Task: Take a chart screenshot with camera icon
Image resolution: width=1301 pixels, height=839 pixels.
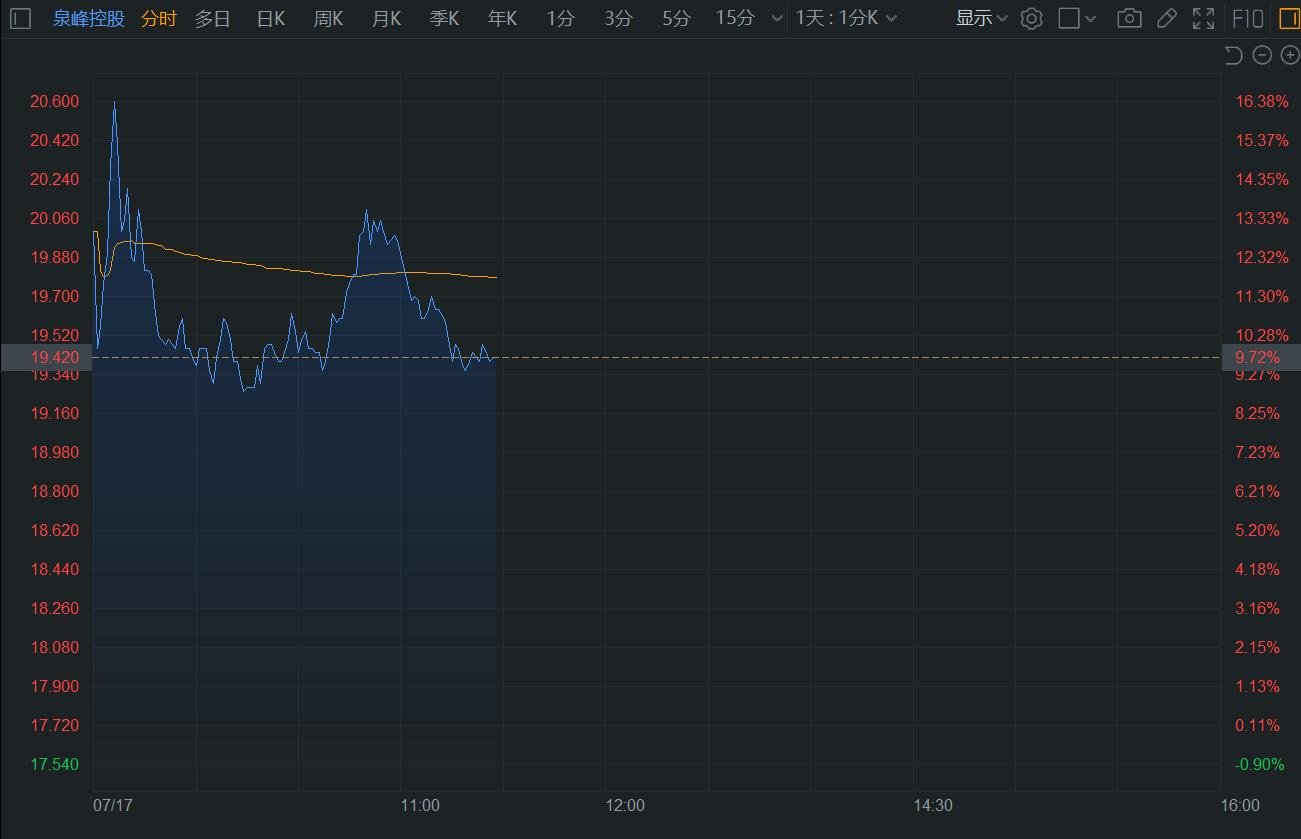Action: [1129, 18]
